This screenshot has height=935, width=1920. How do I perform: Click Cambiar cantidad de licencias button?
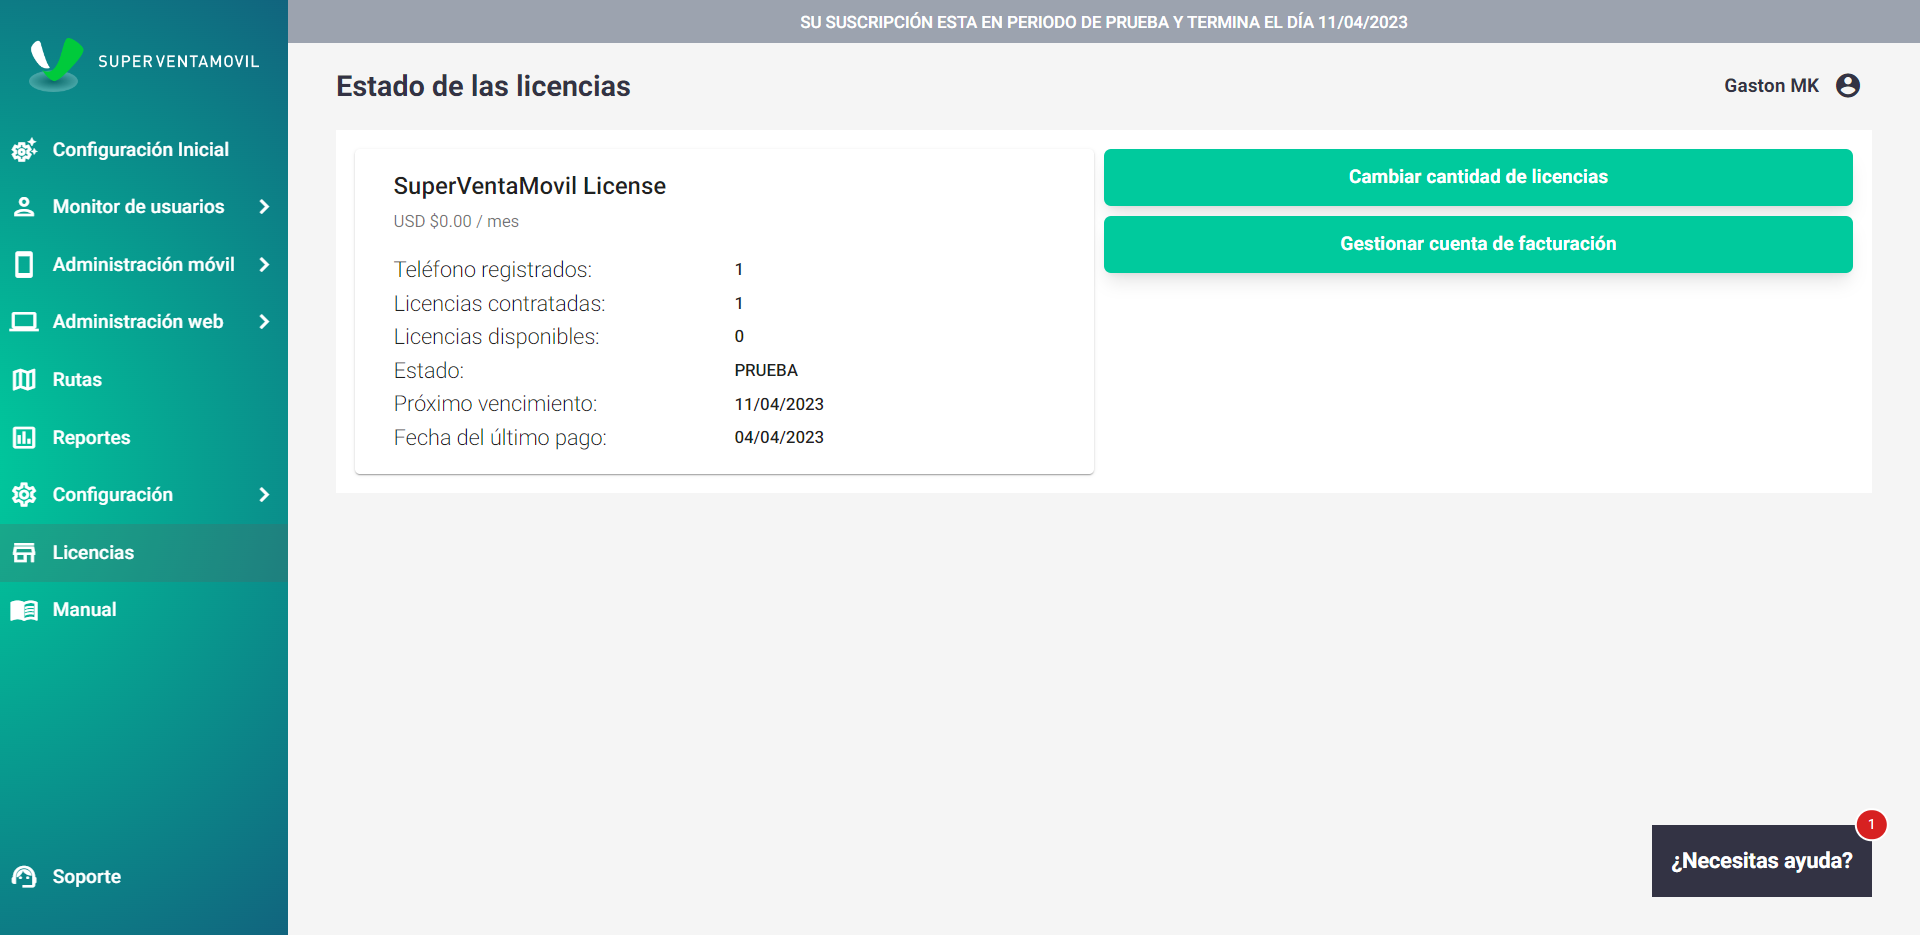pyautogui.click(x=1478, y=177)
